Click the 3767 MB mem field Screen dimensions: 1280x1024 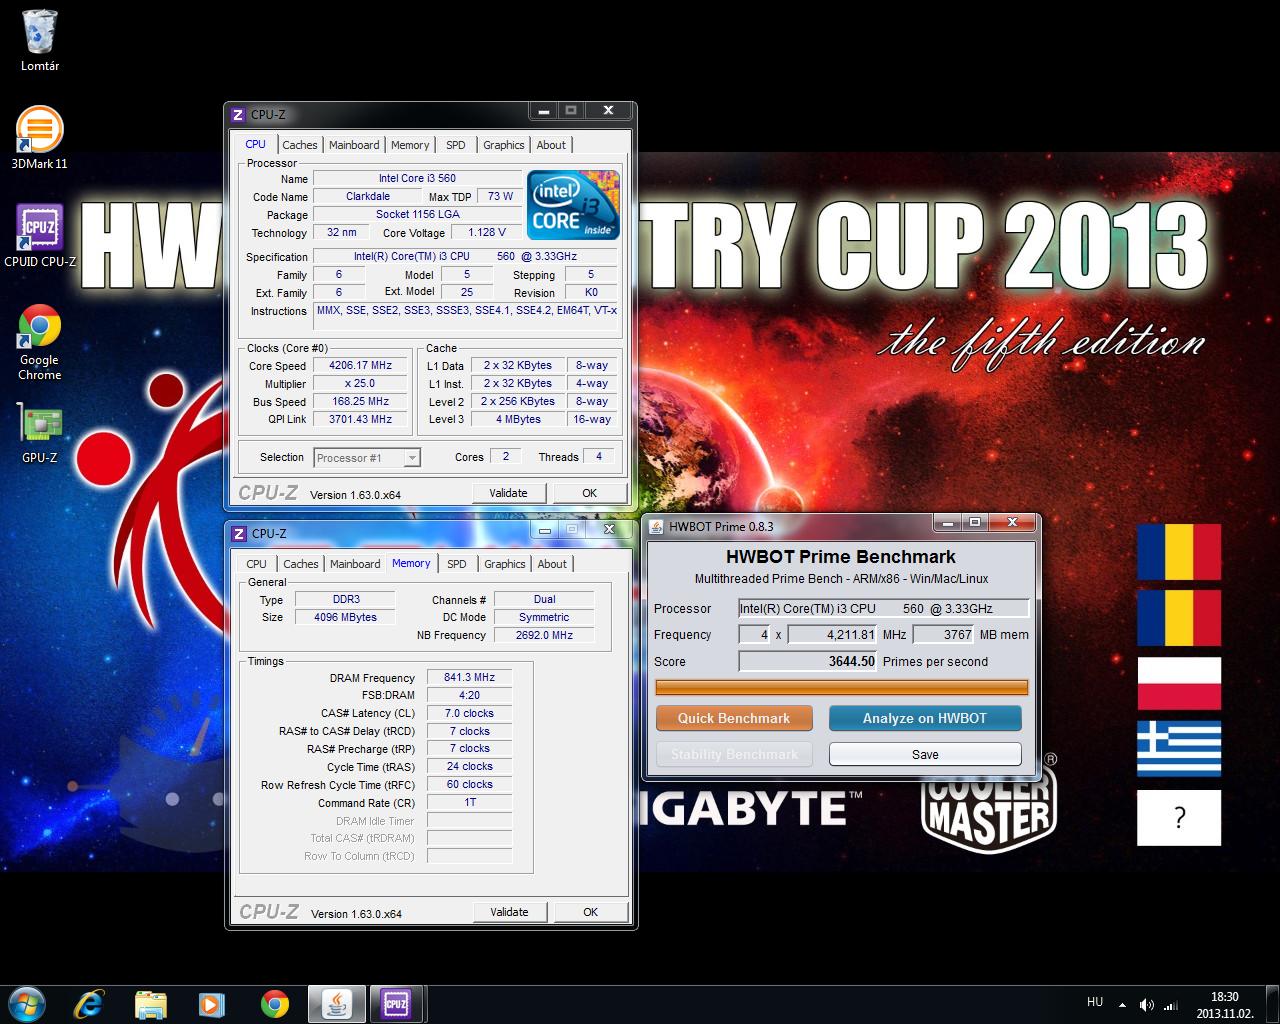click(x=943, y=634)
